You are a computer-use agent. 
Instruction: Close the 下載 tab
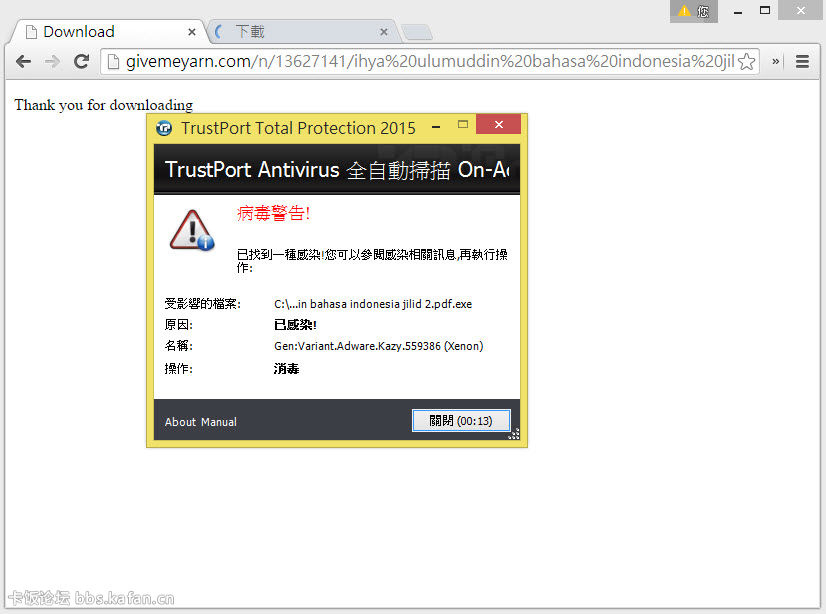(384, 32)
